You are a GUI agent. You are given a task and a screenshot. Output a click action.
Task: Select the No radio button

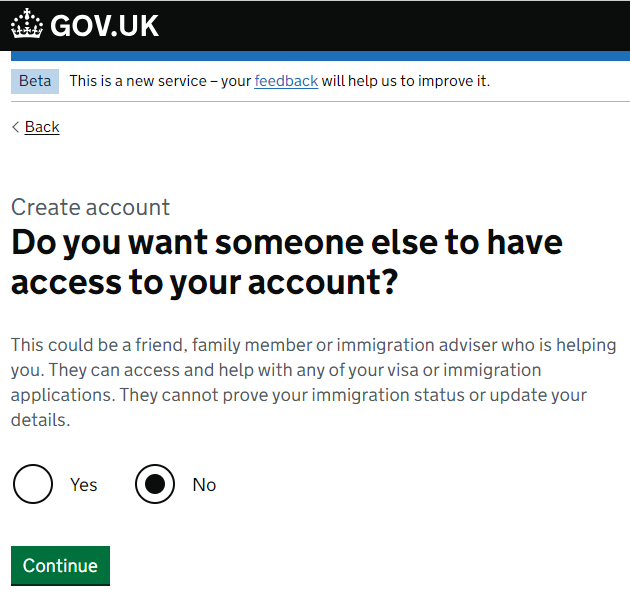pos(155,484)
